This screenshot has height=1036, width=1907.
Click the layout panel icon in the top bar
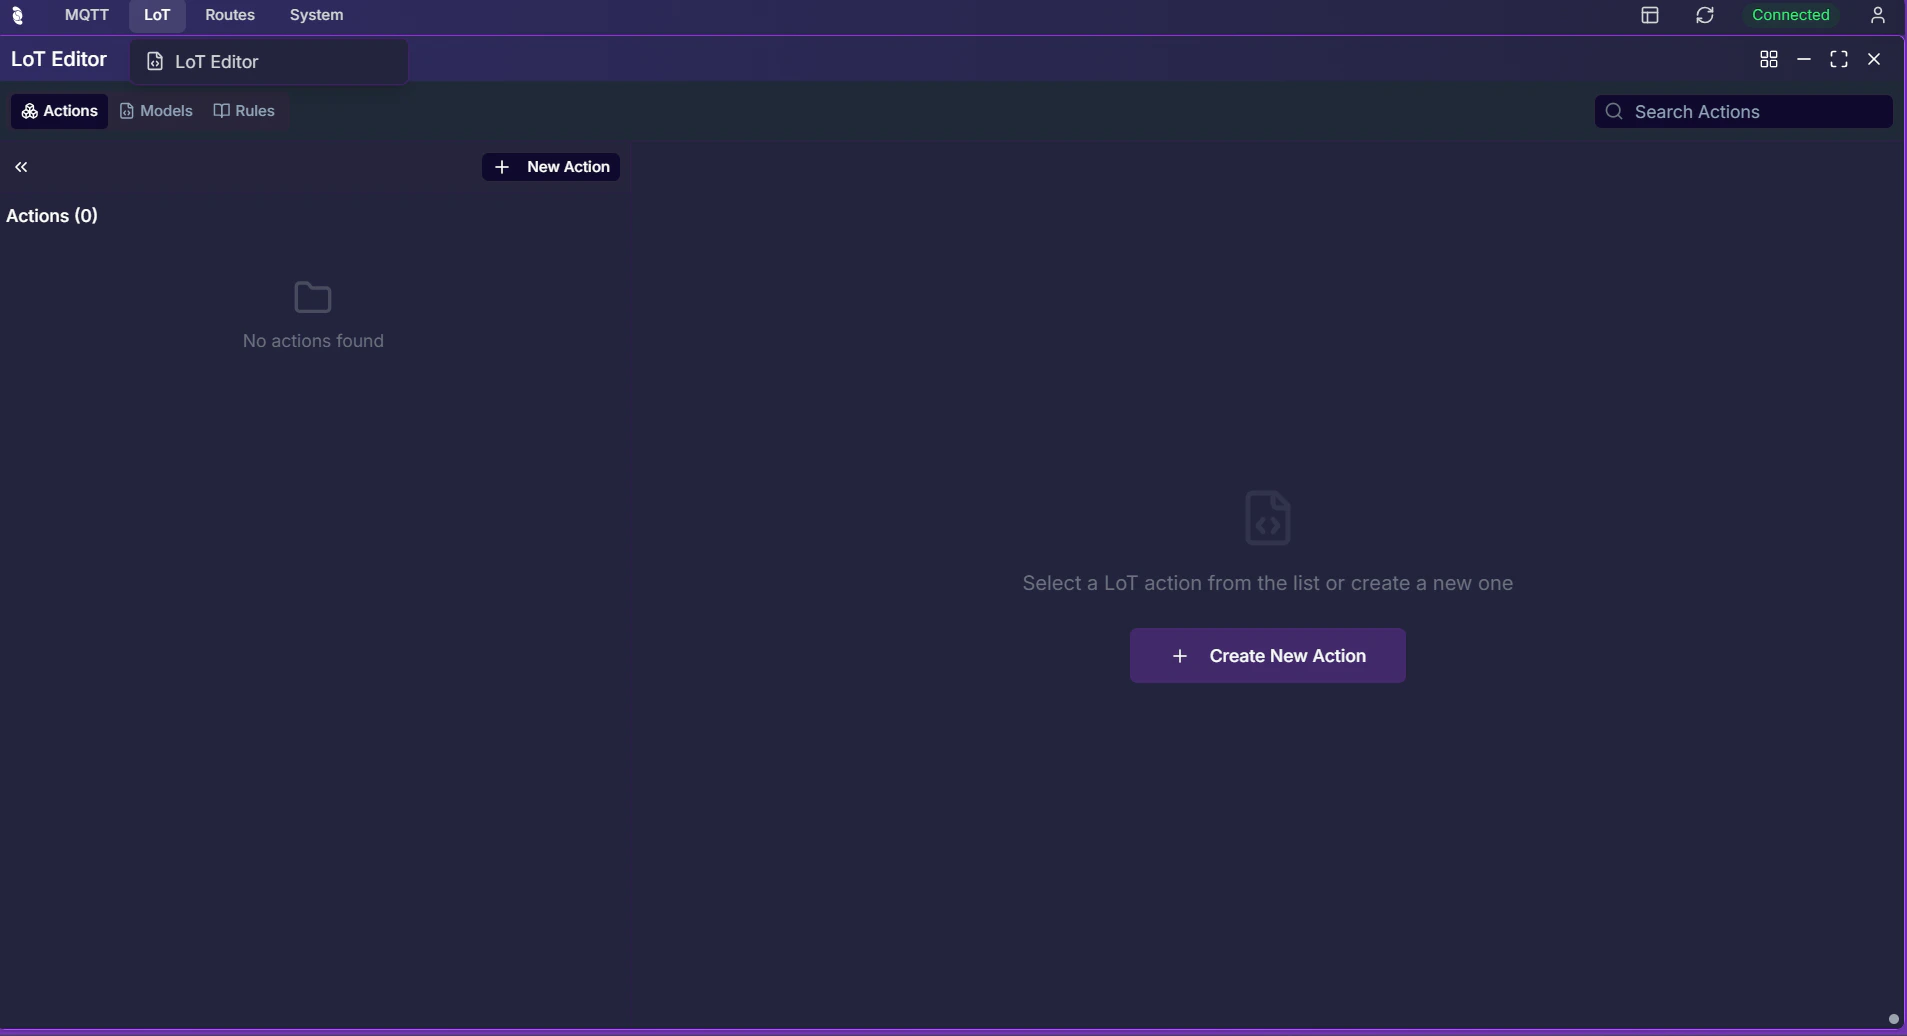click(x=1650, y=15)
